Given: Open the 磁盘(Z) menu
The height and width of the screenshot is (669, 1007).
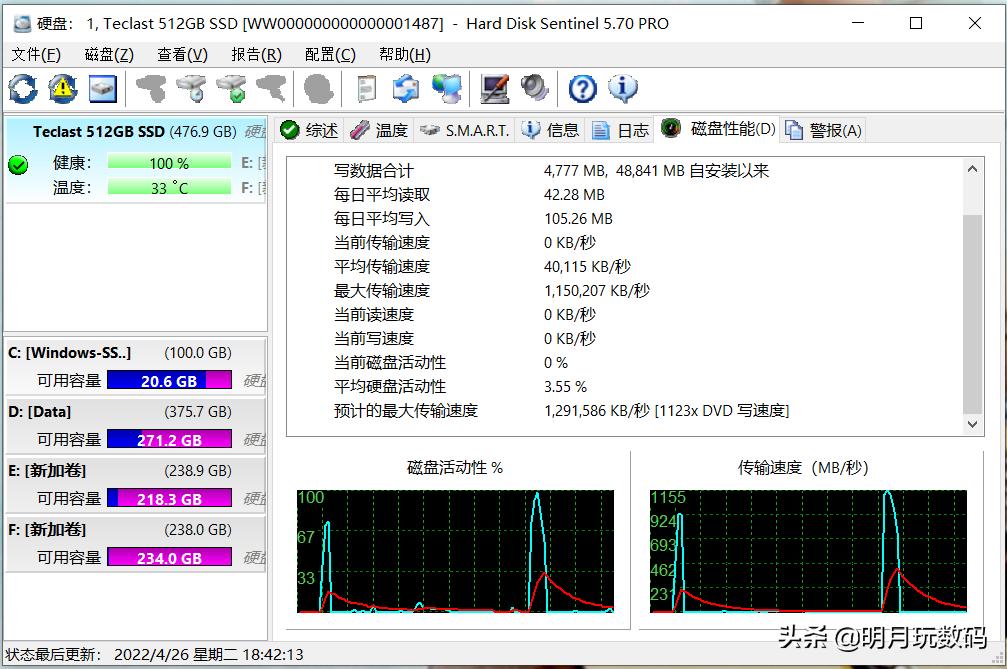Looking at the screenshot, I should pos(107,54).
